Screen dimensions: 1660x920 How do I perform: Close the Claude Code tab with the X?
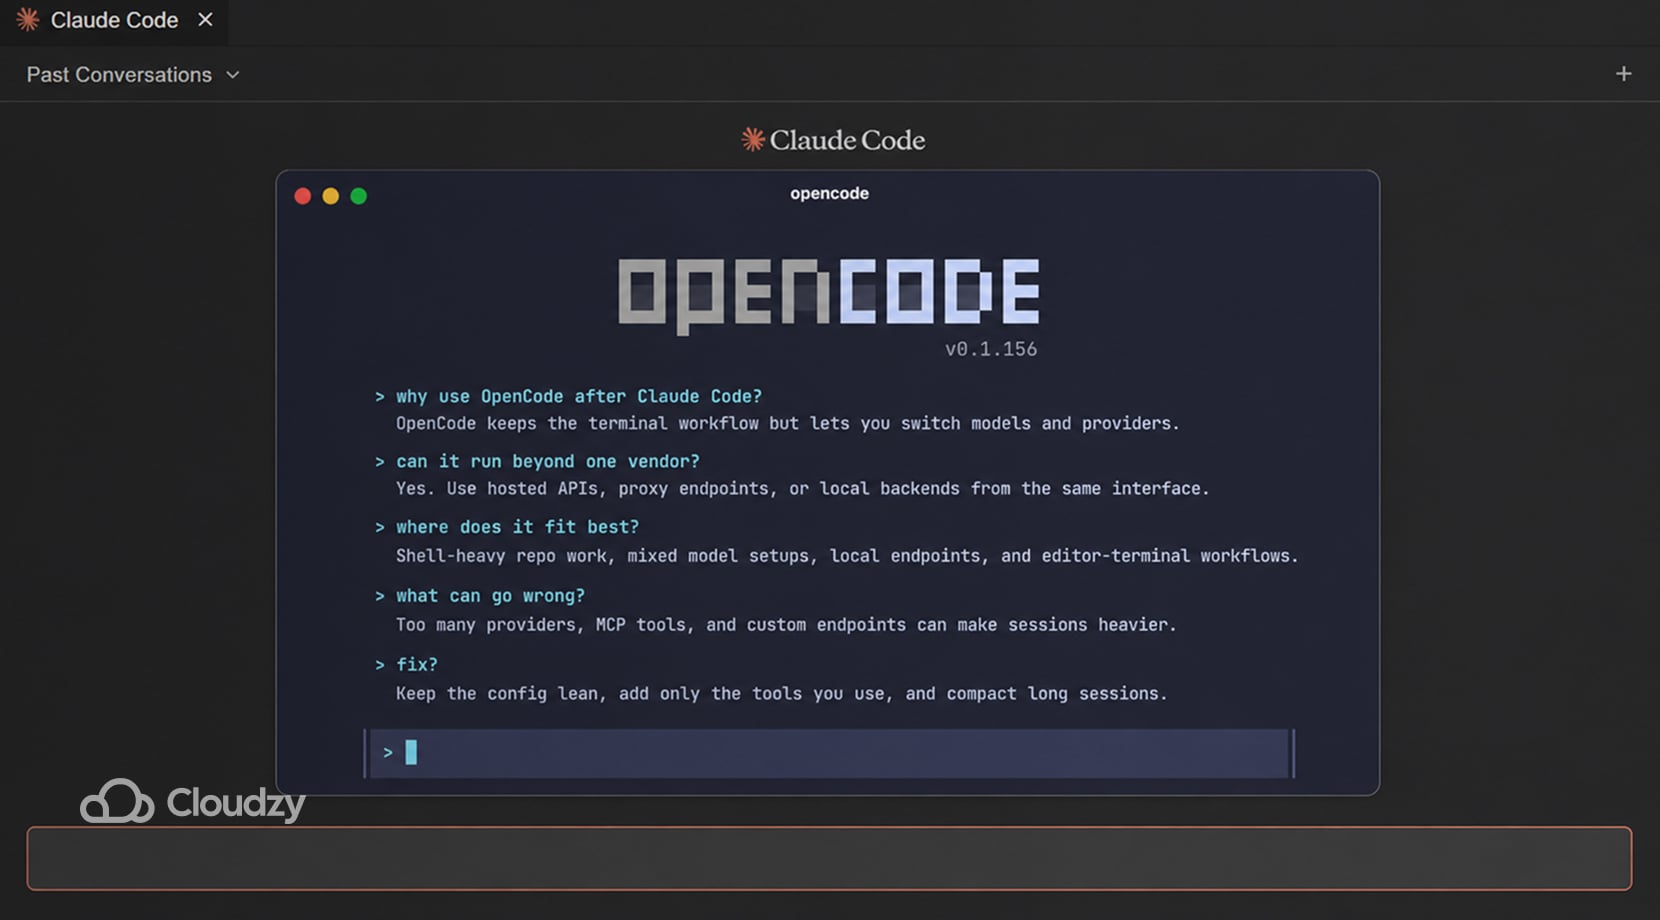click(204, 19)
